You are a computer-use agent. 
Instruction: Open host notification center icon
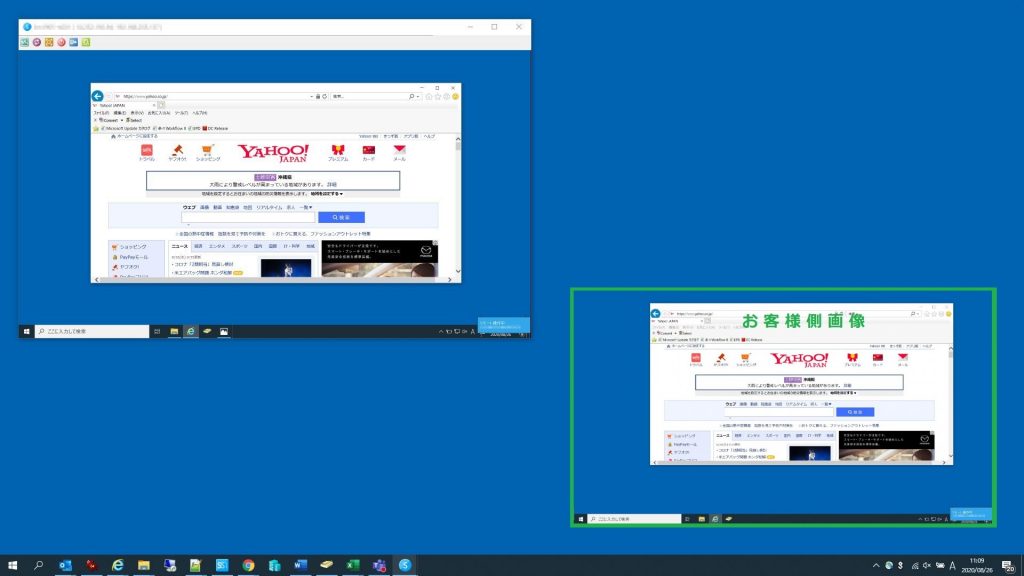pyautogui.click(x=1008, y=566)
